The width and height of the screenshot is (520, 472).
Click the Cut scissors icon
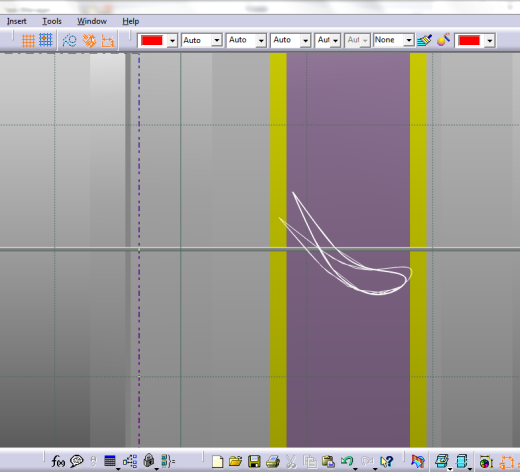click(x=291, y=462)
